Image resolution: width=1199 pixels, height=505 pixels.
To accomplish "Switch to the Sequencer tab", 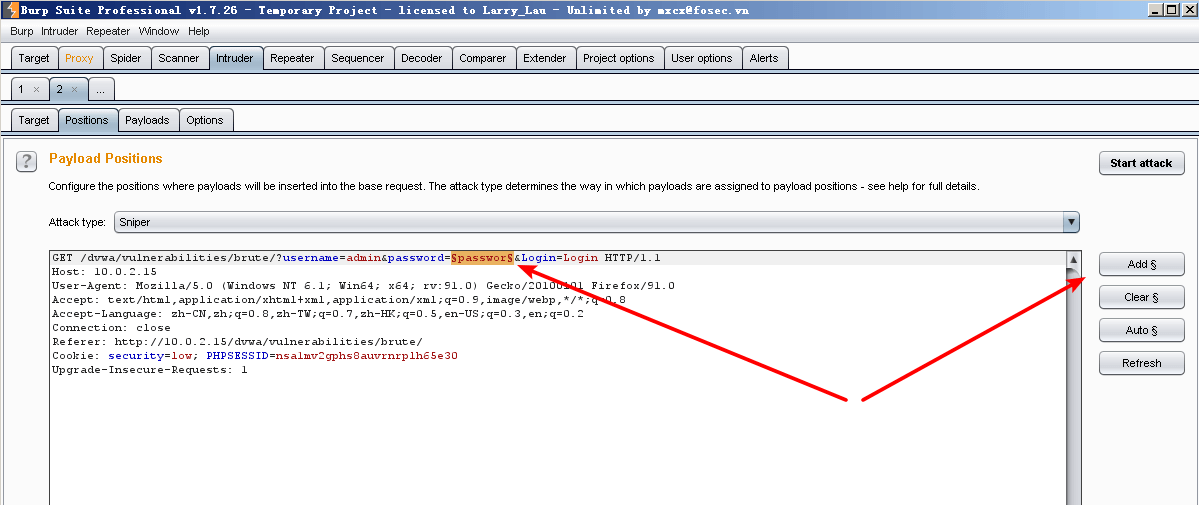I will tap(357, 58).
